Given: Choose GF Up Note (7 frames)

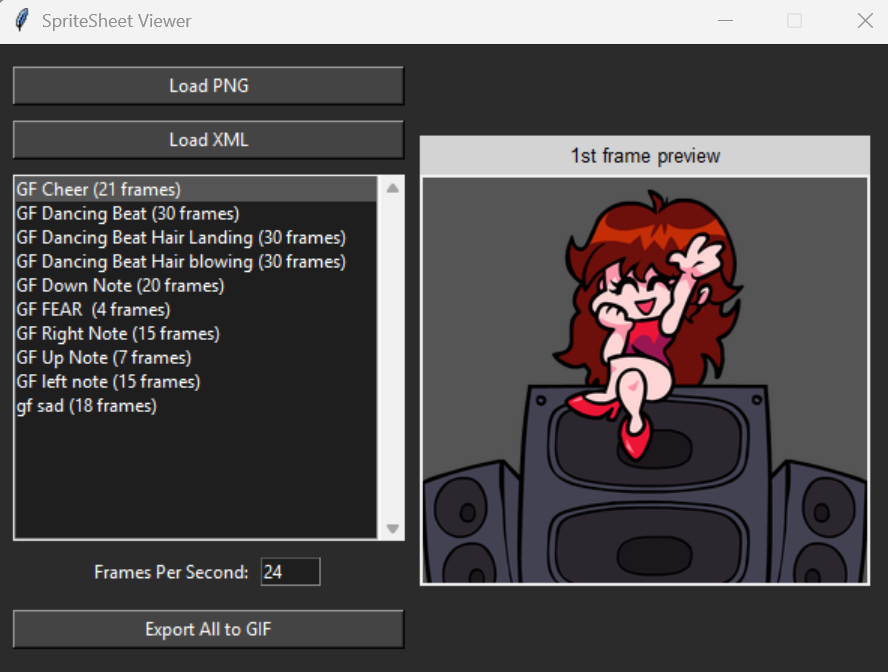Looking at the screenshot, I should pyautogui.click(x=196, y=358).
